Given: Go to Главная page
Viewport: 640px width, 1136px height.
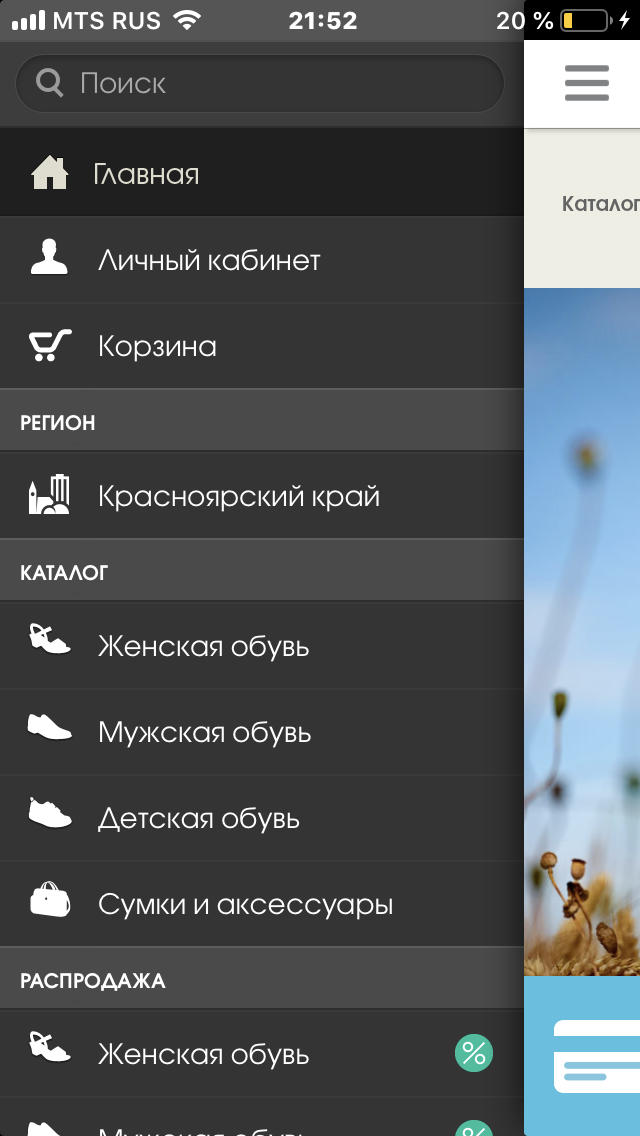Looking at the screenshot, I should [x=146, y=174].
